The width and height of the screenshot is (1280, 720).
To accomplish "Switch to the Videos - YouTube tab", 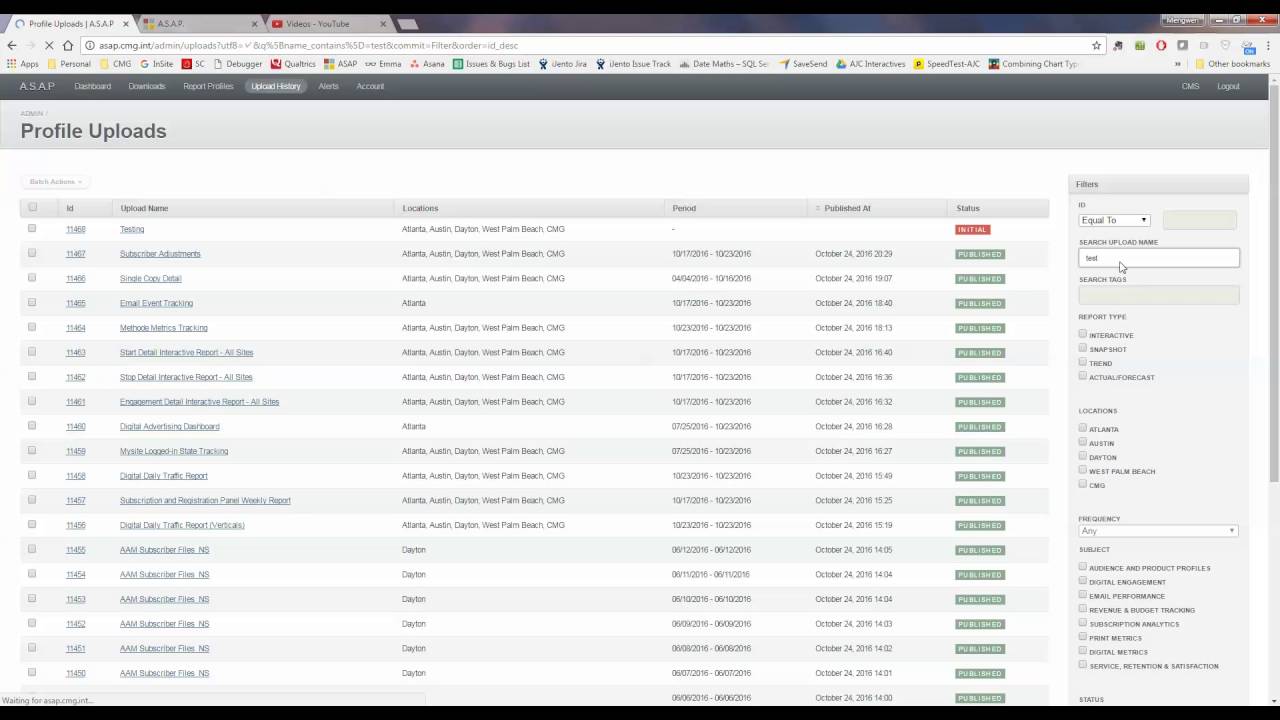I will point(327,23).
